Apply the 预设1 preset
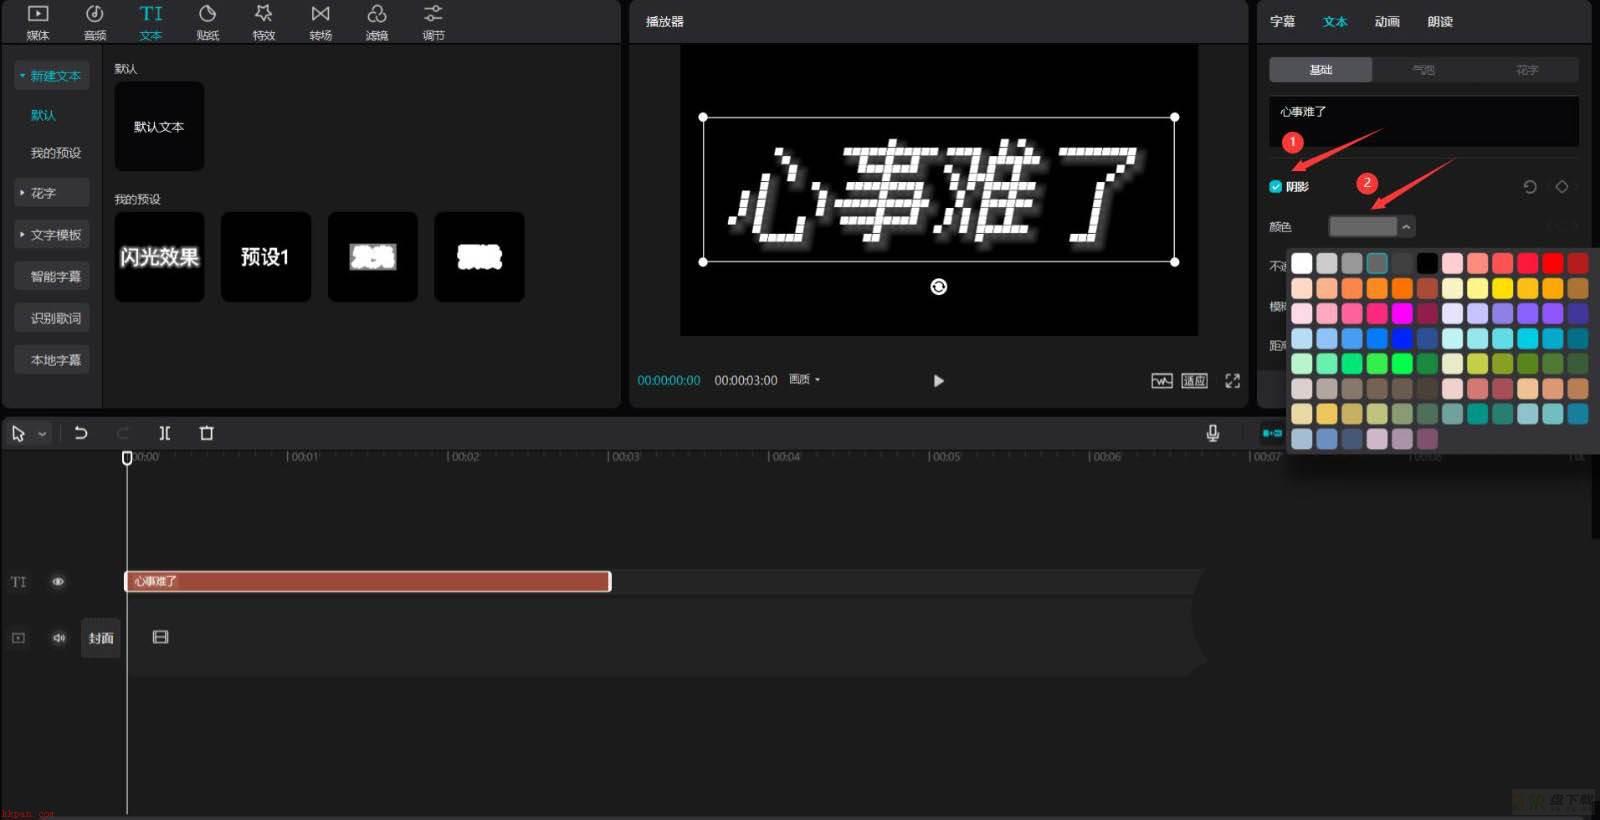Image resolution: width=1600 pixels, height=820 pixels. pos(266,257)
